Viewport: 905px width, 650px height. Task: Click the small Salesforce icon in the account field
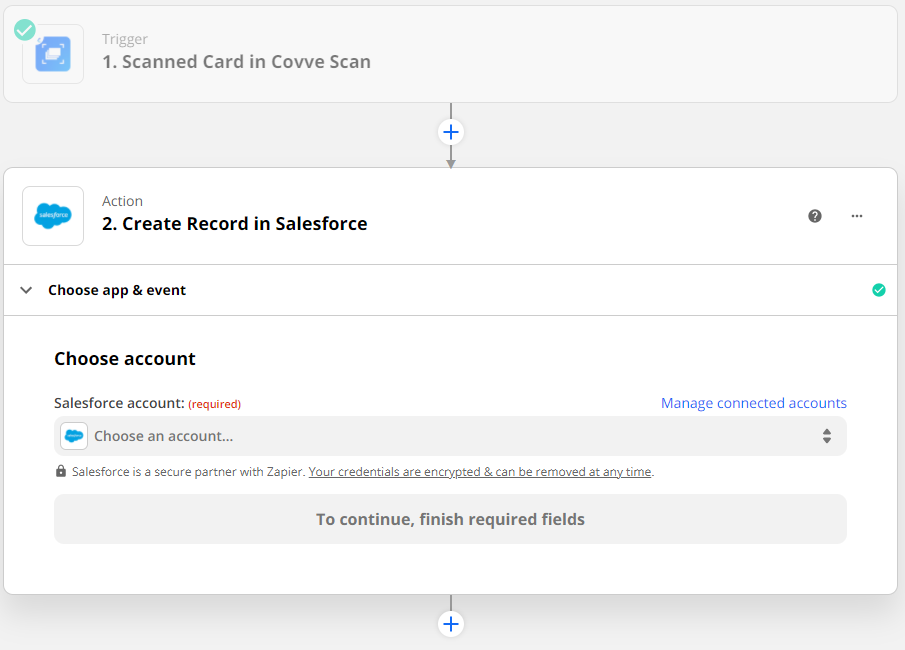[x=74, y=436]
